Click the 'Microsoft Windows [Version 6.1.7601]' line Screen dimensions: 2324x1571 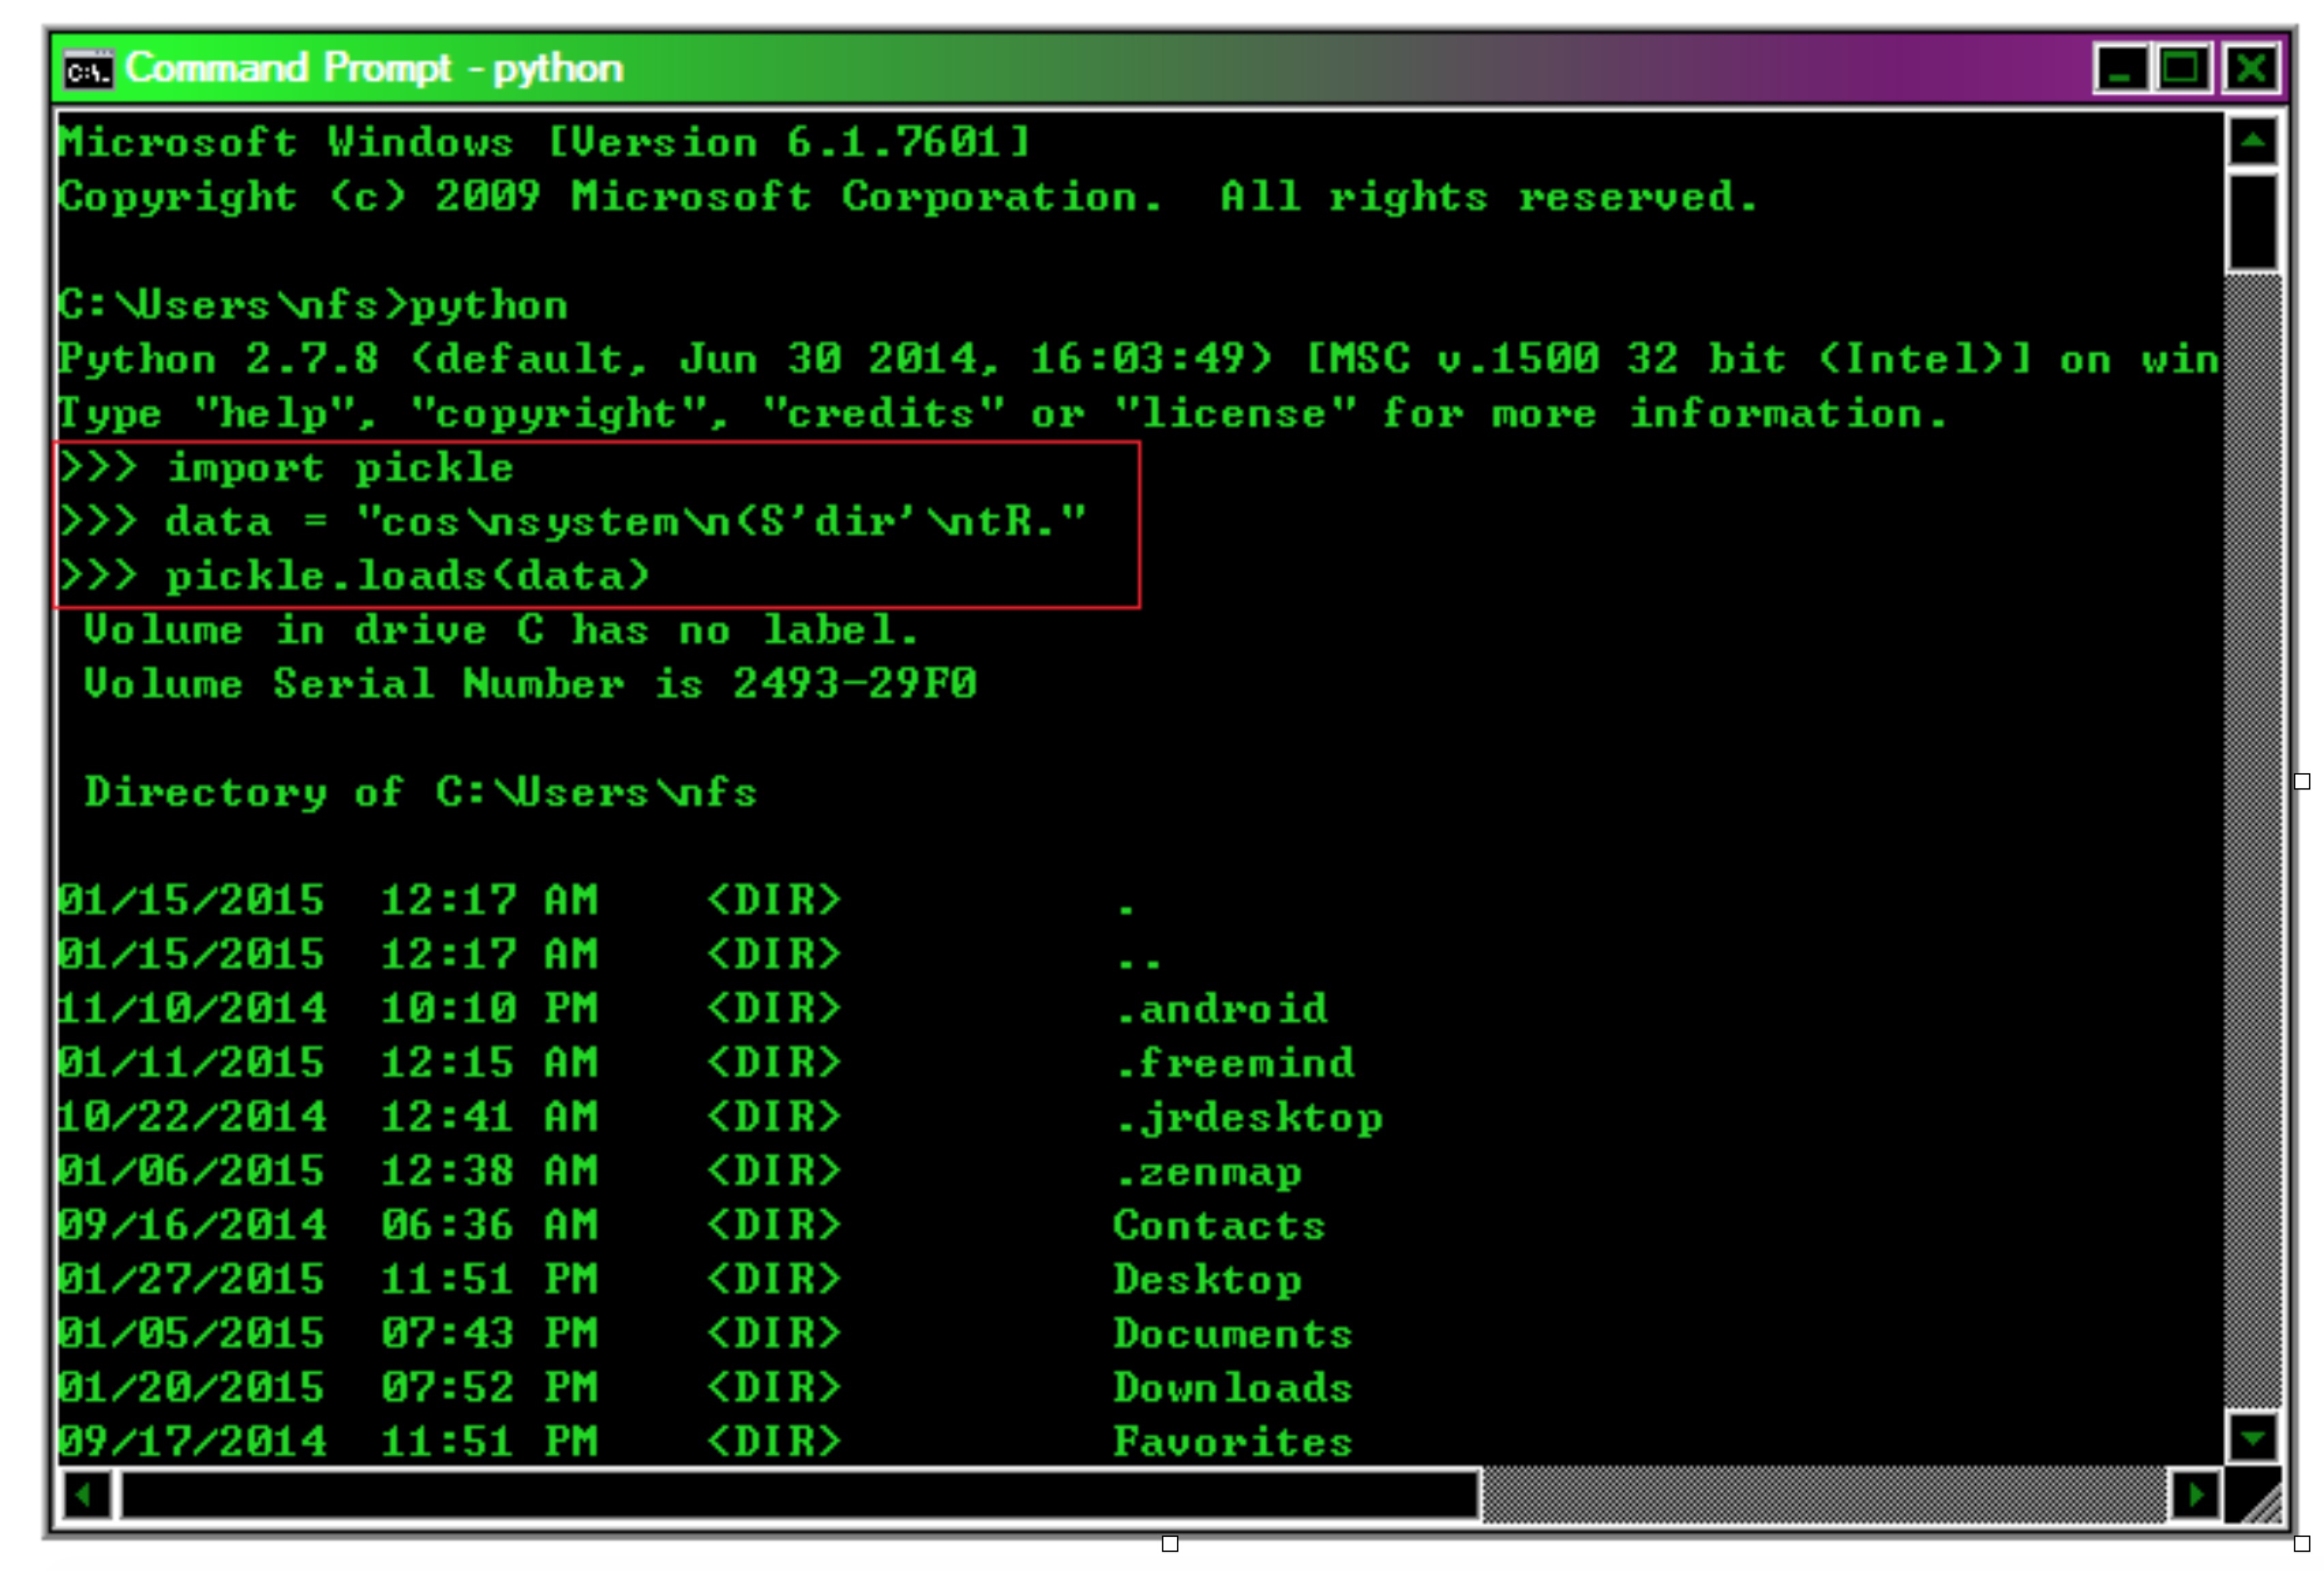544,142
